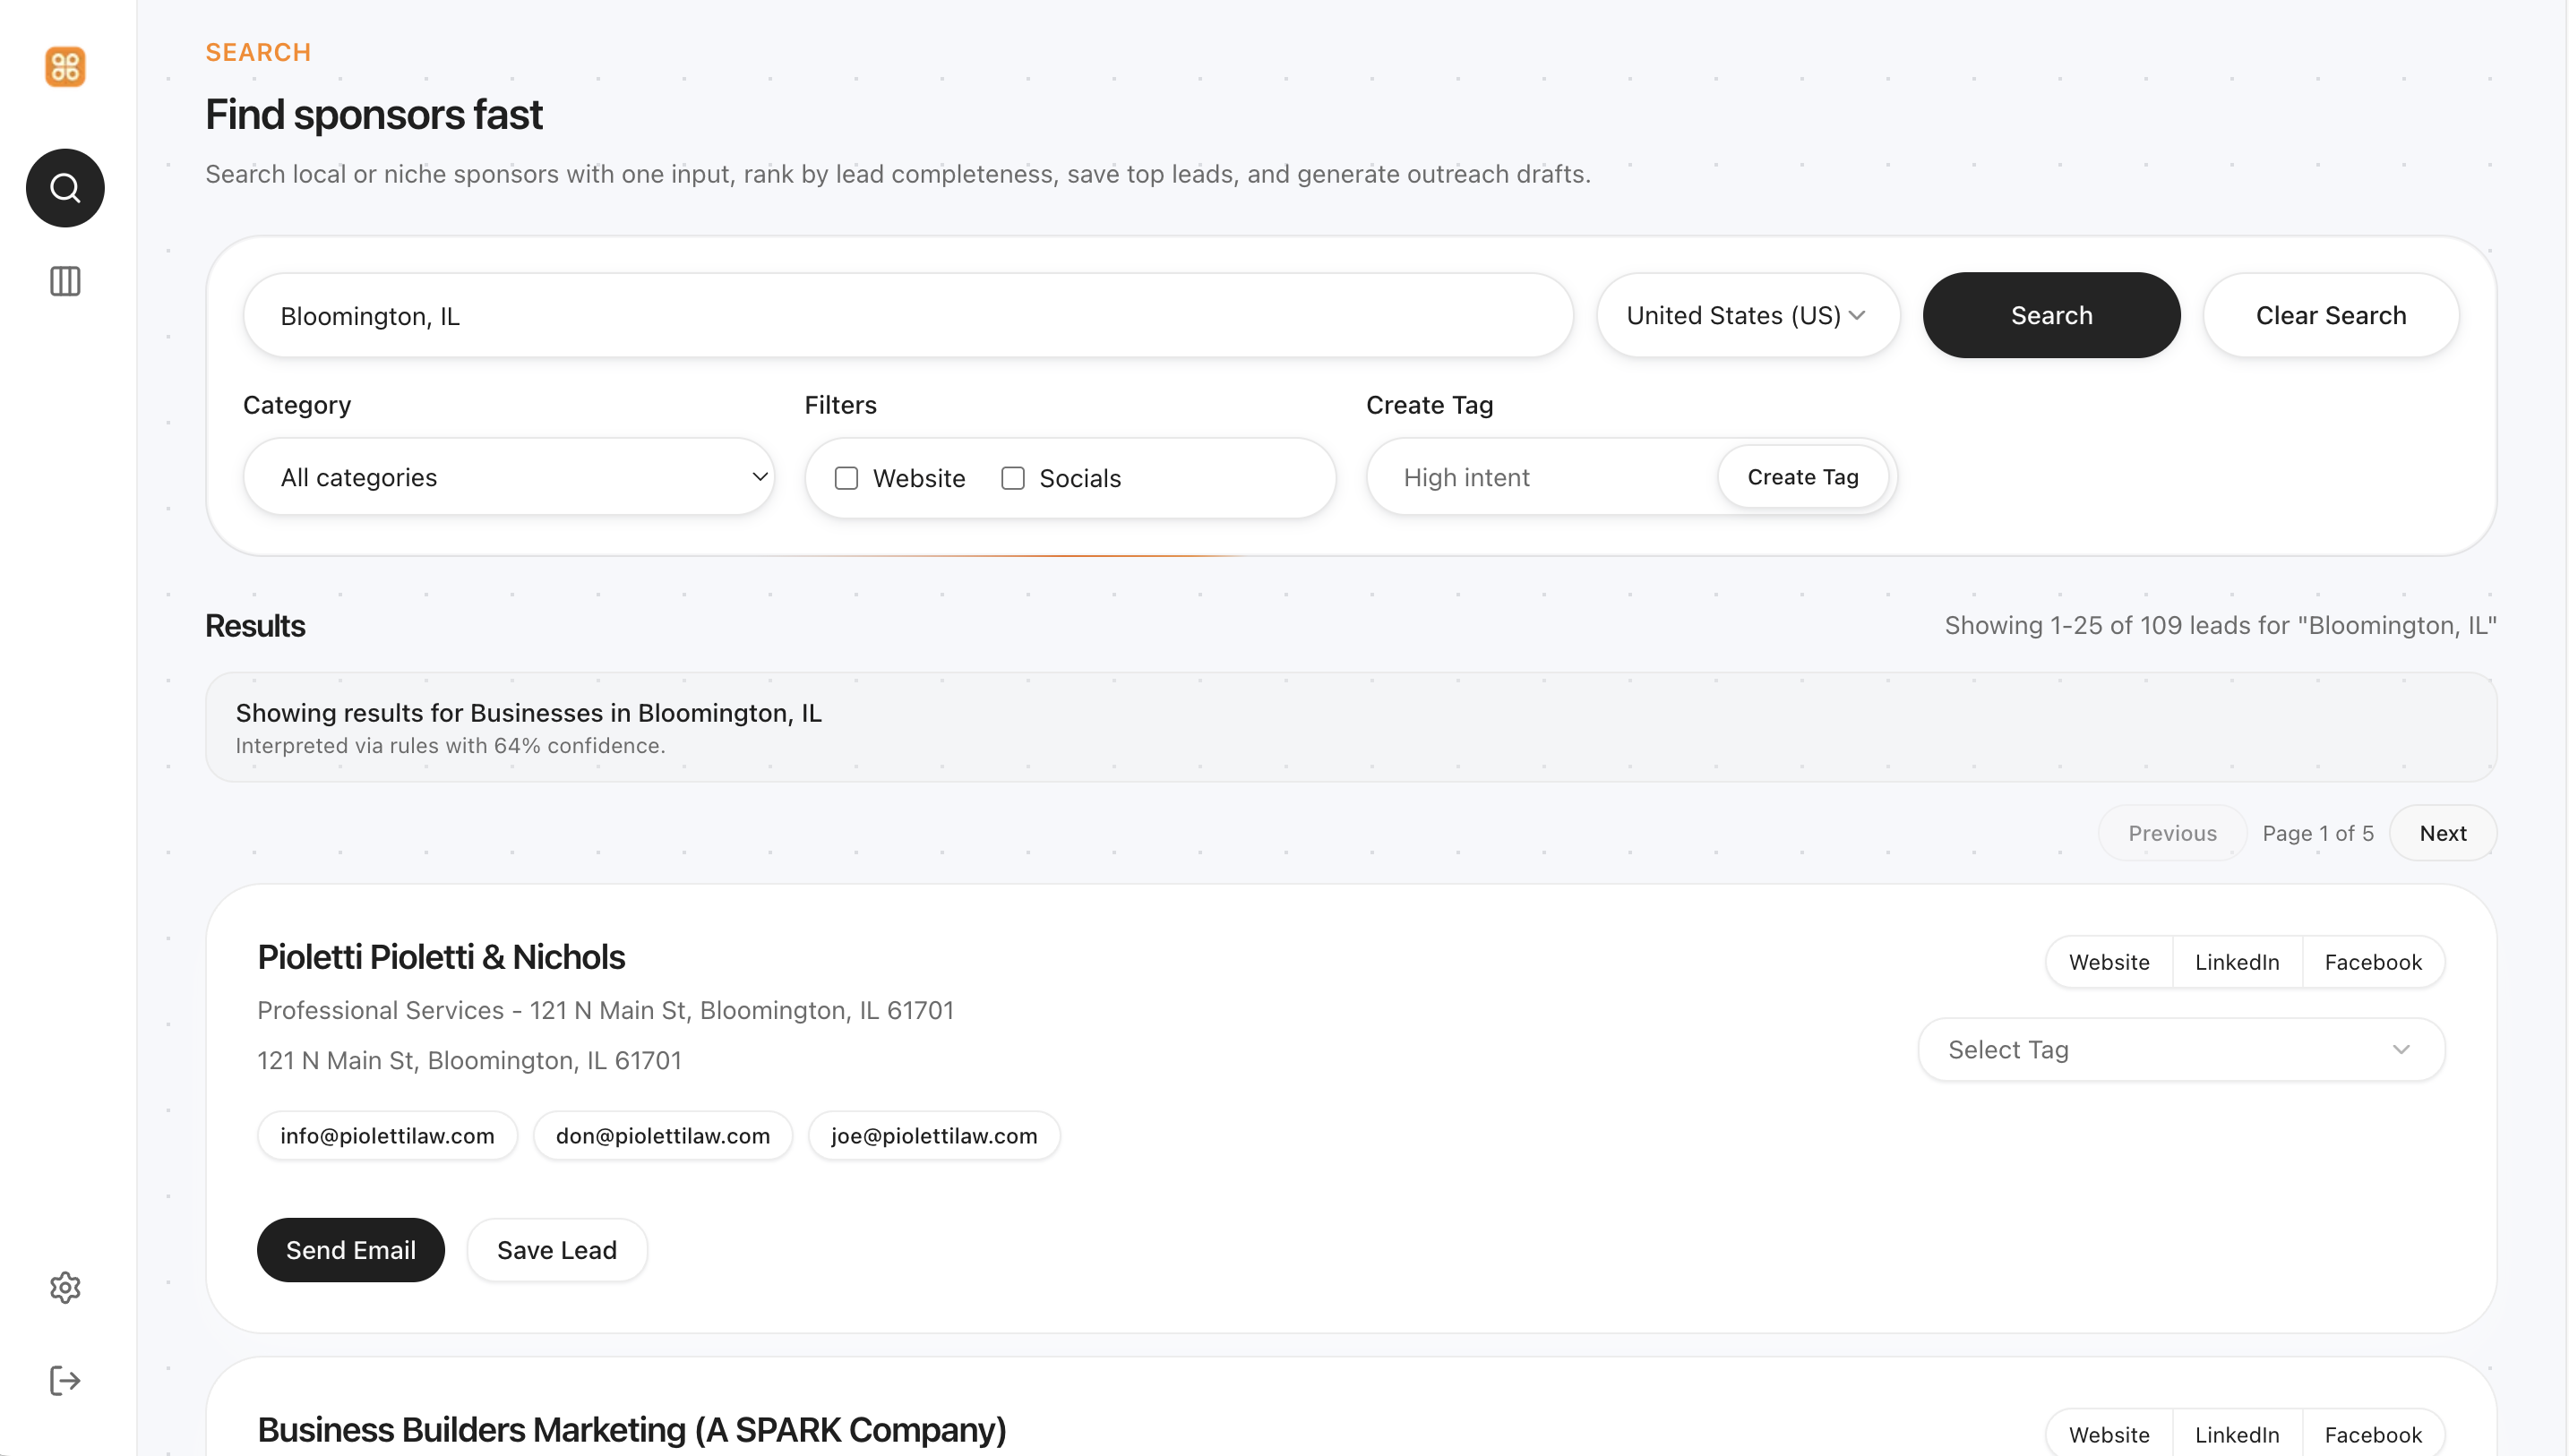This screenshot has height=1456, width=2569.
Task: Expand the United States (US) country dropdown
Action: tap(1746, 316)
